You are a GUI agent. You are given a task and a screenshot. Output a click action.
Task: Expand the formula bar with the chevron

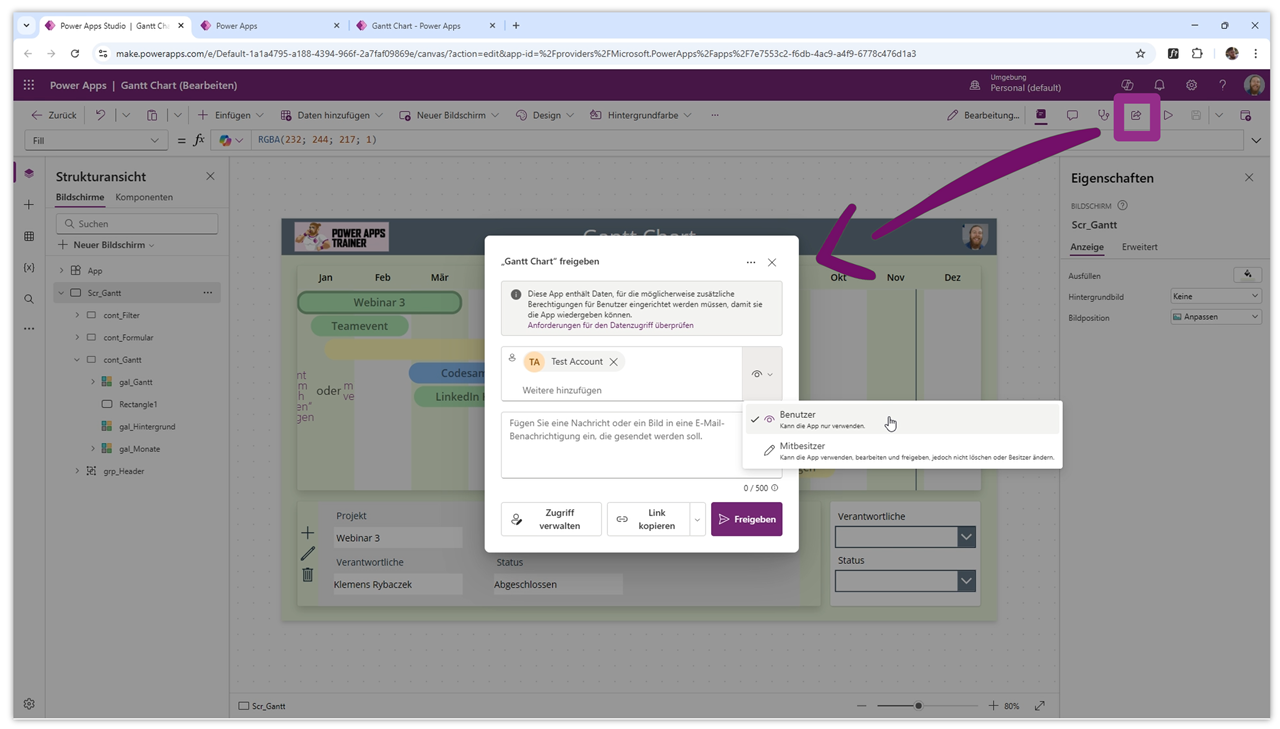click(x=1256, y=140)
